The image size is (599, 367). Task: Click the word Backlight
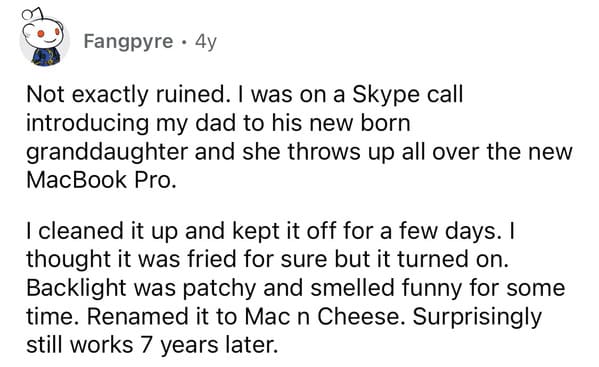point(76,289)
